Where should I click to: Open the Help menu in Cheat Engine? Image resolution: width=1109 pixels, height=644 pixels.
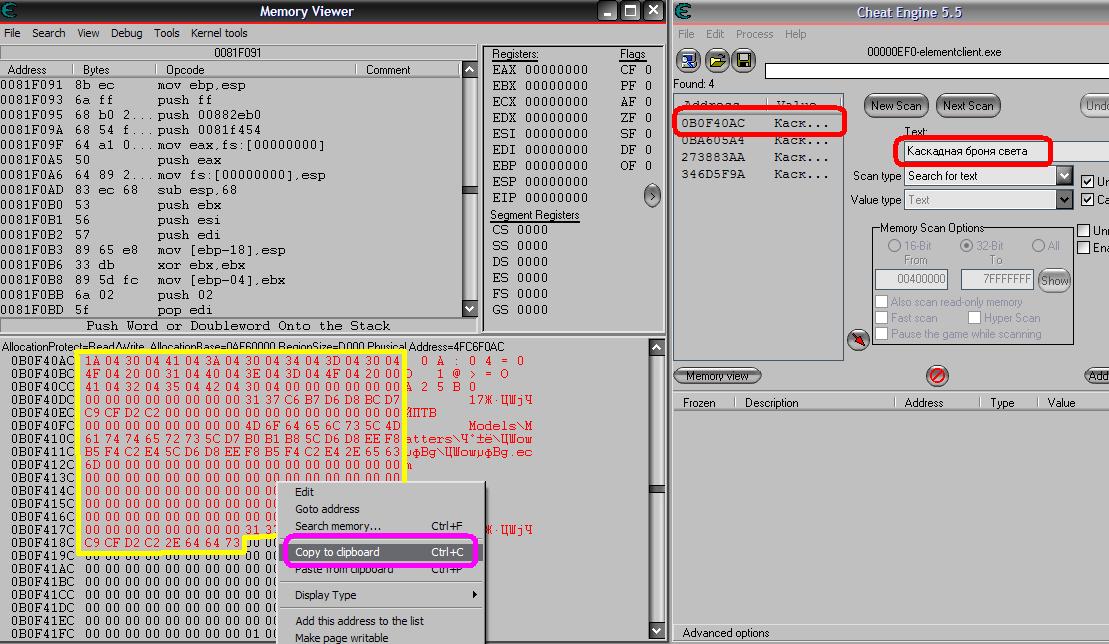795,34
